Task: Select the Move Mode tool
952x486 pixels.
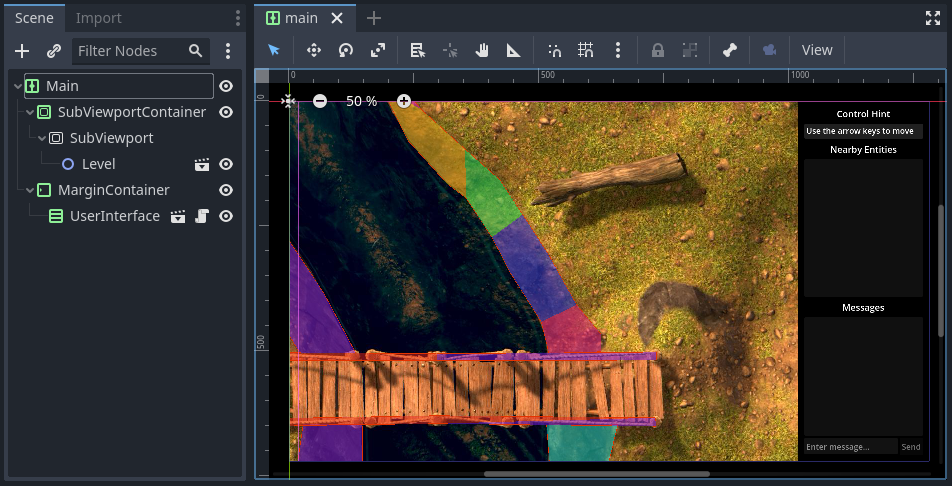Action: [x=313, y=50]
